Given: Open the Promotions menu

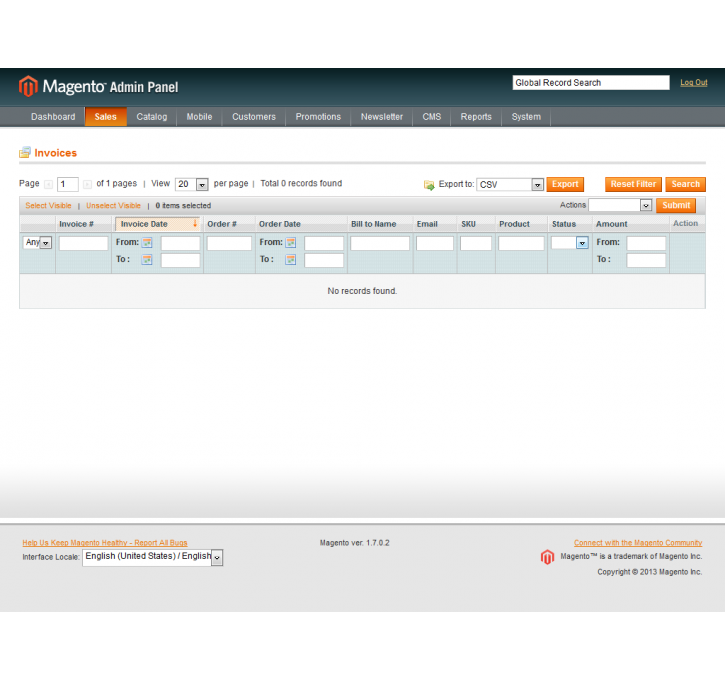Looking at the screenshot, I should tap(318, 117).
